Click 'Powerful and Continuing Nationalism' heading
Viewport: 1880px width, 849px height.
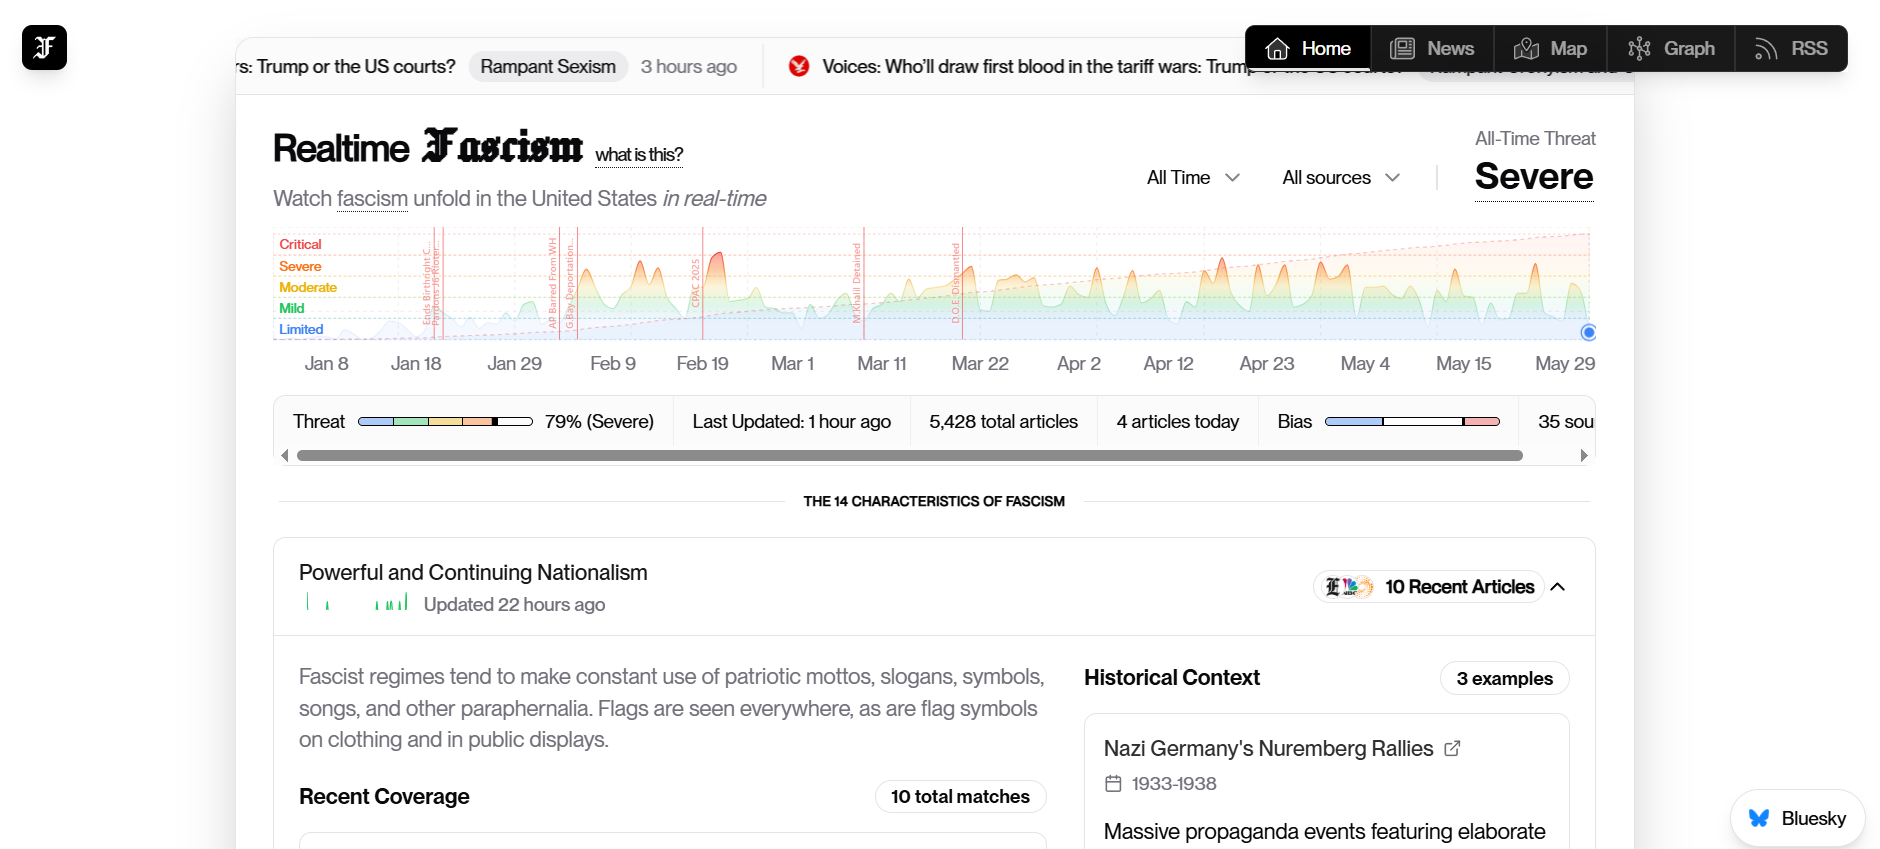coord(473,572)
